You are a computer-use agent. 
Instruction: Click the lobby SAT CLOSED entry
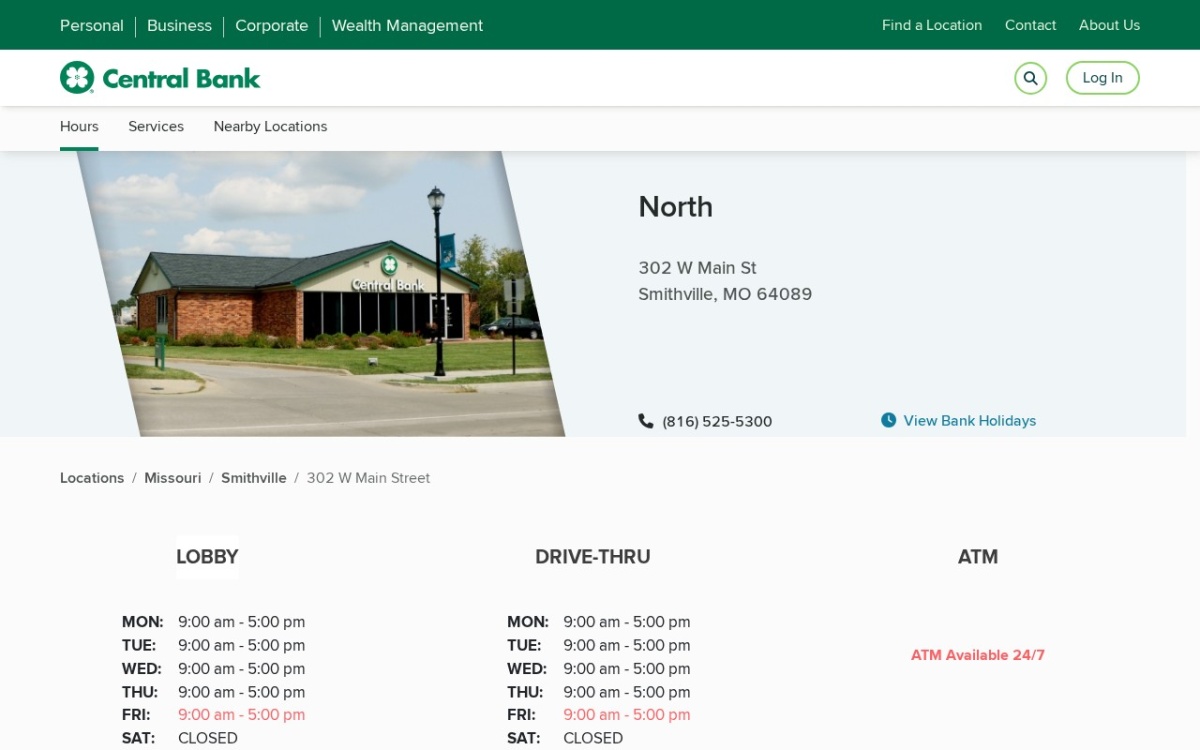click(x=208, y=738)
